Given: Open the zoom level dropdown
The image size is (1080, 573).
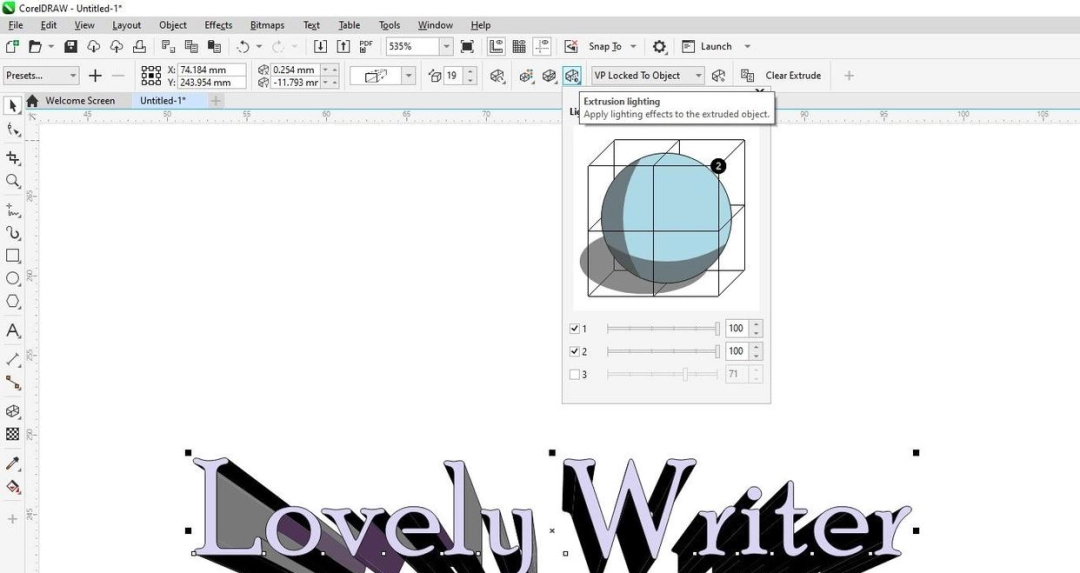Looking at the screenshot, I should (x=446, y=46).
